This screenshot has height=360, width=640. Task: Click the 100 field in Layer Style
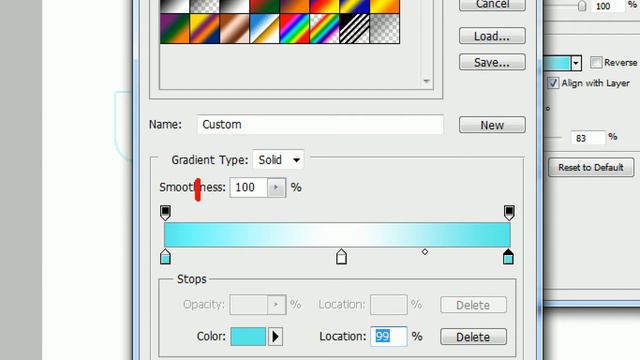(x=609, y=6)
